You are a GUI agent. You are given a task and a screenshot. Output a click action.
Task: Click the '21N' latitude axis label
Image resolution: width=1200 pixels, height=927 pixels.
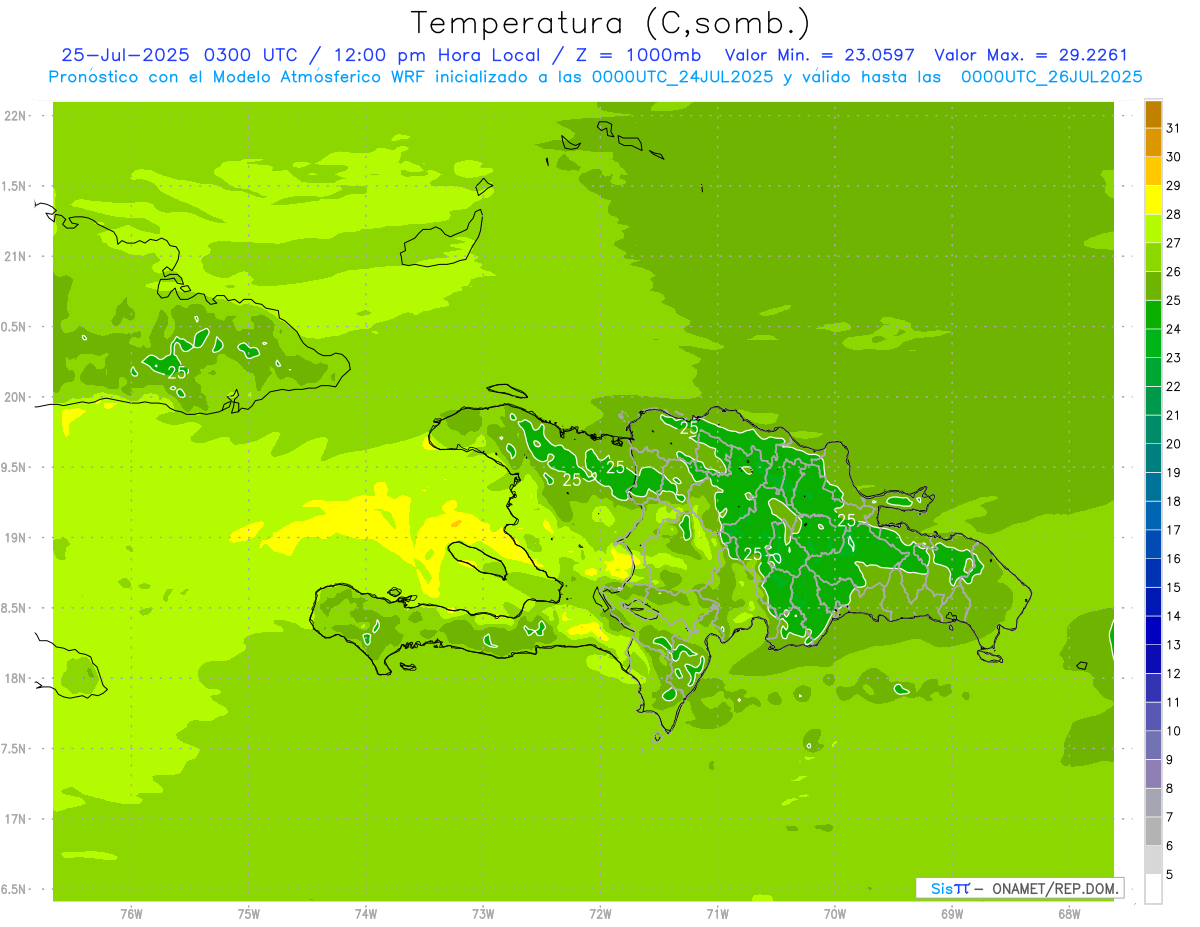point(15,257)
